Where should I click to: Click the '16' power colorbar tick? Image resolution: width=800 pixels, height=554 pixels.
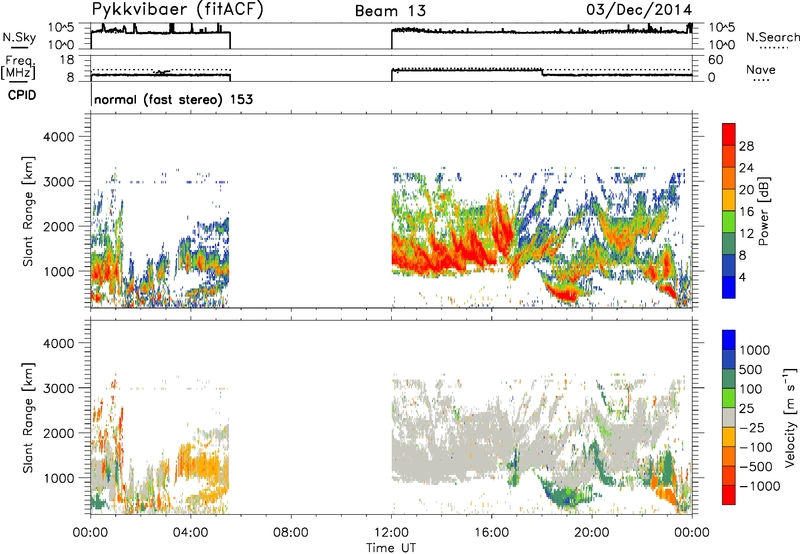[x=746, y=212]
